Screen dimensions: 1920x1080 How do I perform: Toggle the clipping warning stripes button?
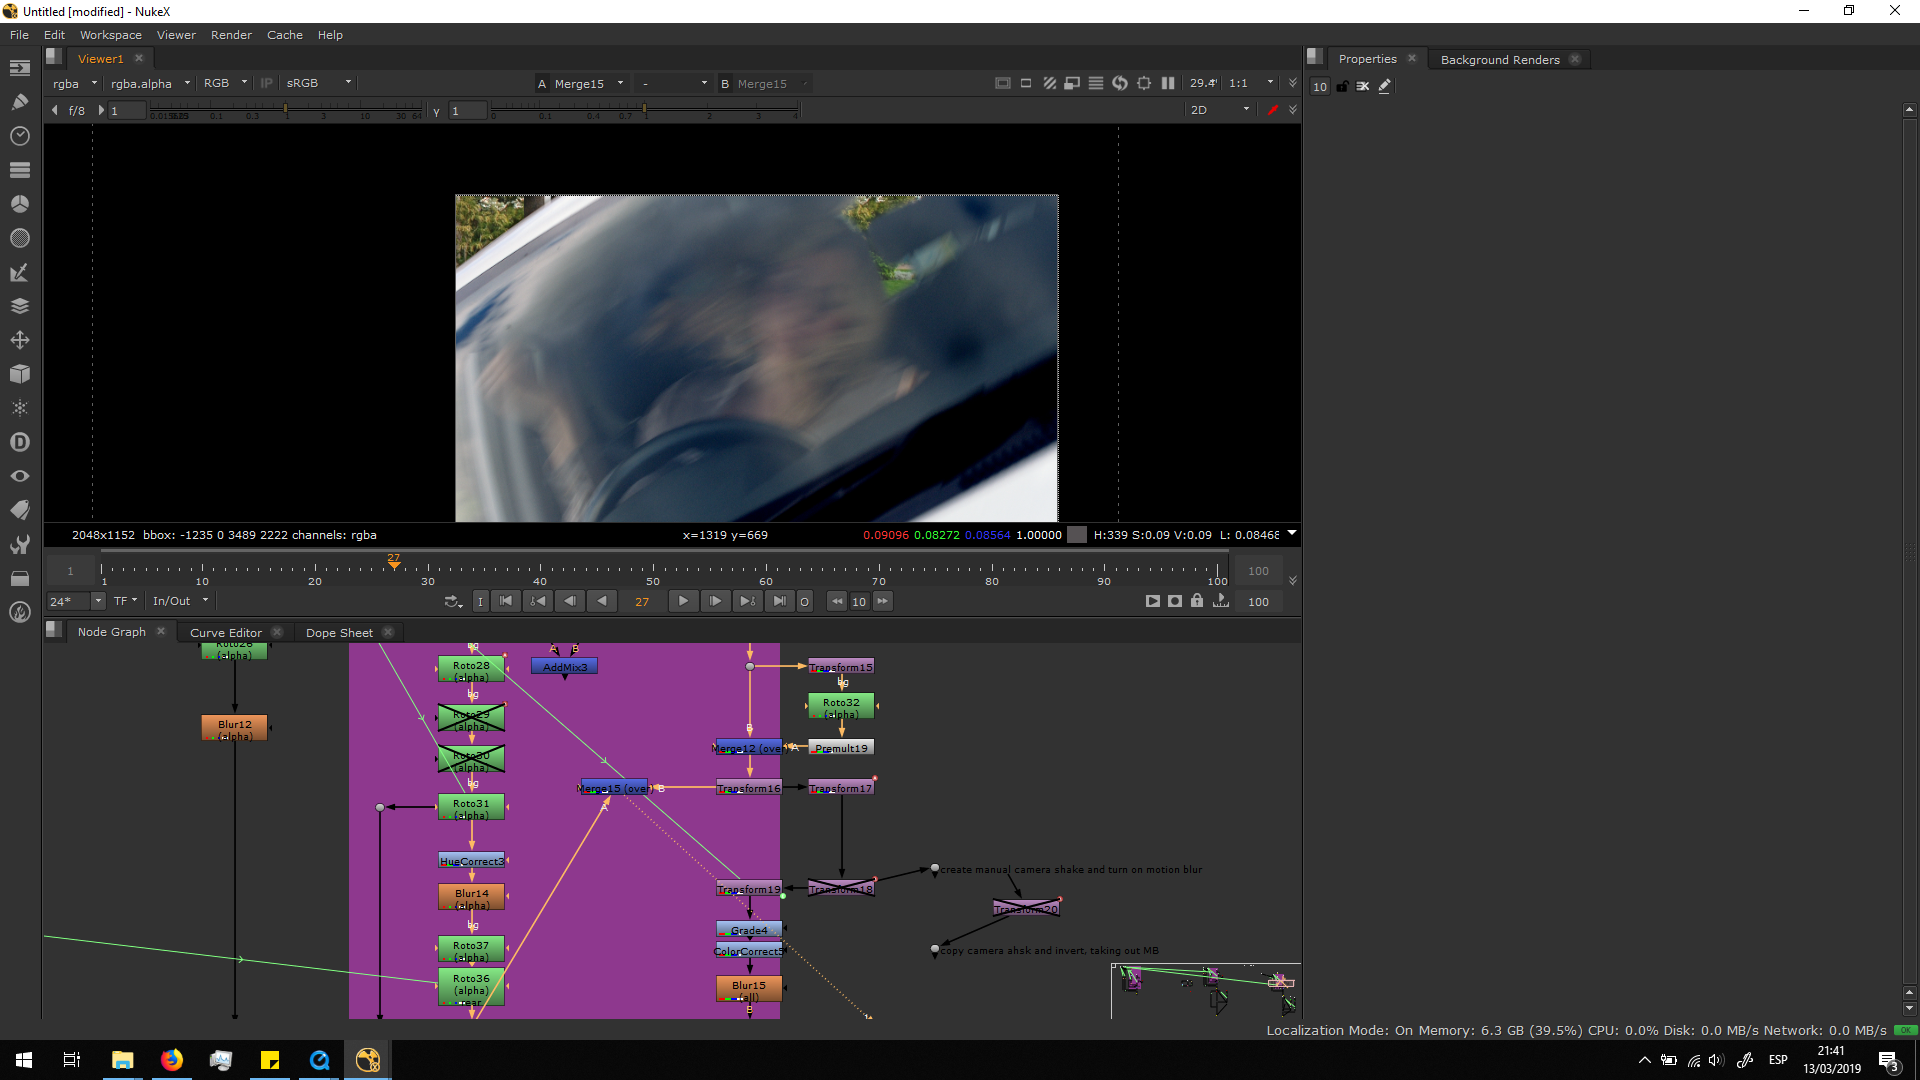point(1049,84)
